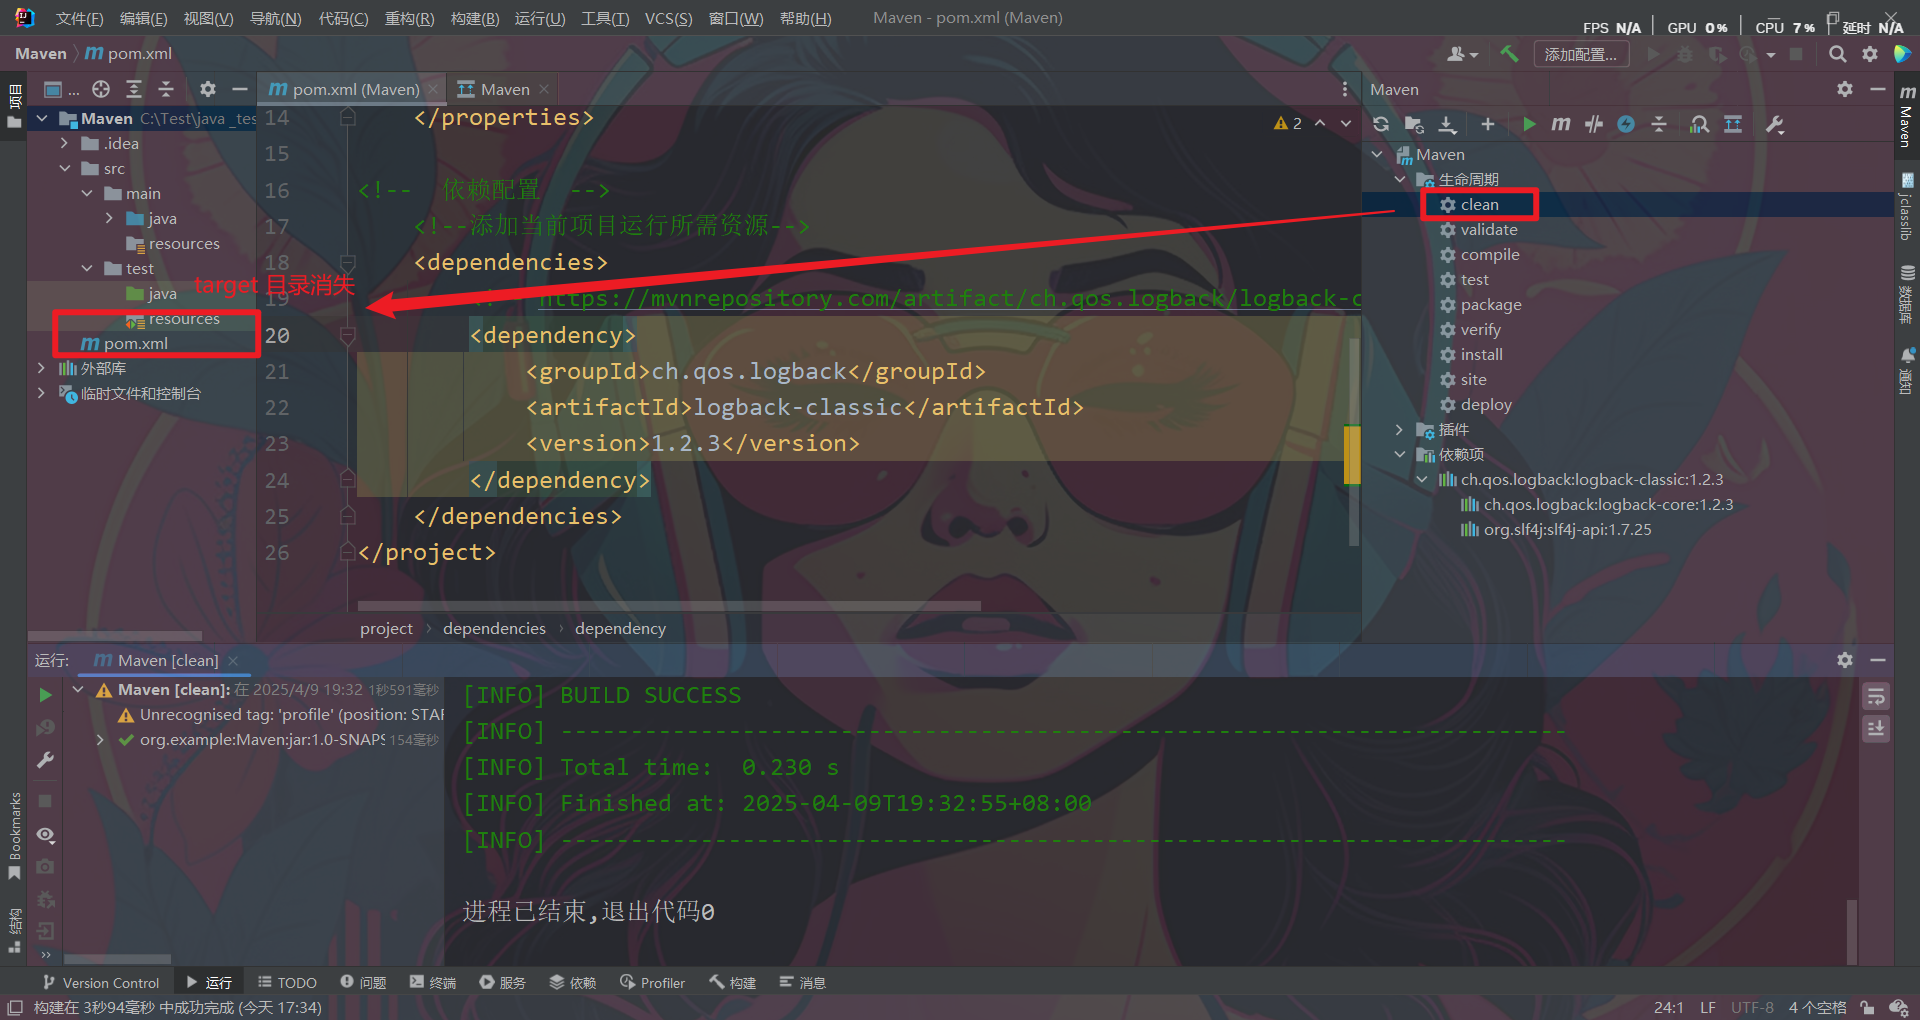This screenshot has height=1020, width=1920.
Task: Collapse logback-classic:1.2.3 dependency node
Action: coord(1422,479)
